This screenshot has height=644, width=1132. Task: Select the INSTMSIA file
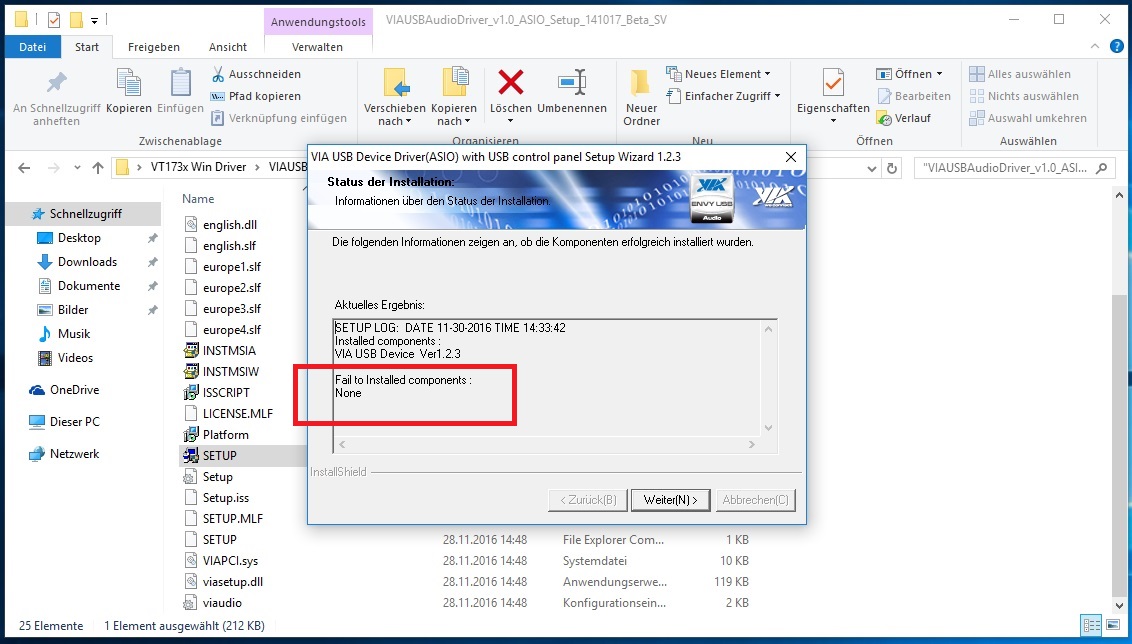pyautogui.click(x=229, y=350)
